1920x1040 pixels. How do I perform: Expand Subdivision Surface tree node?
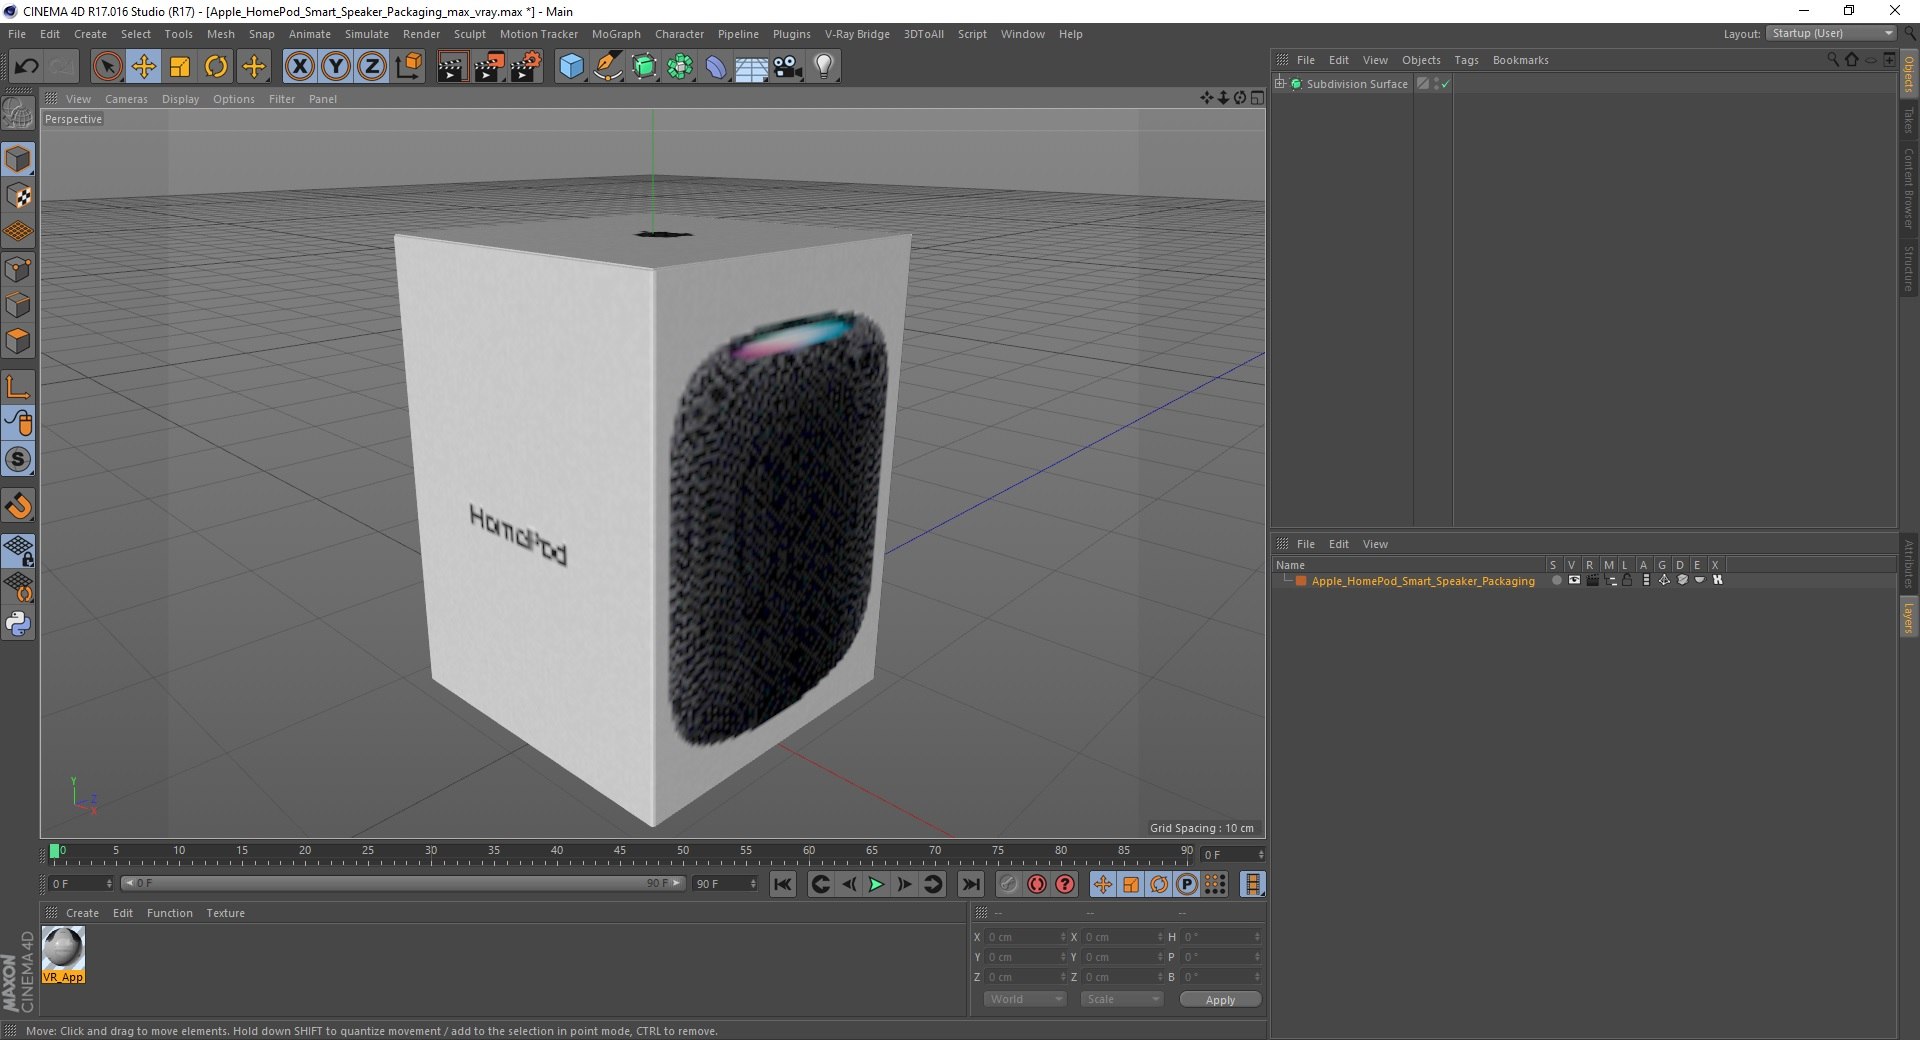[1279, 83]
